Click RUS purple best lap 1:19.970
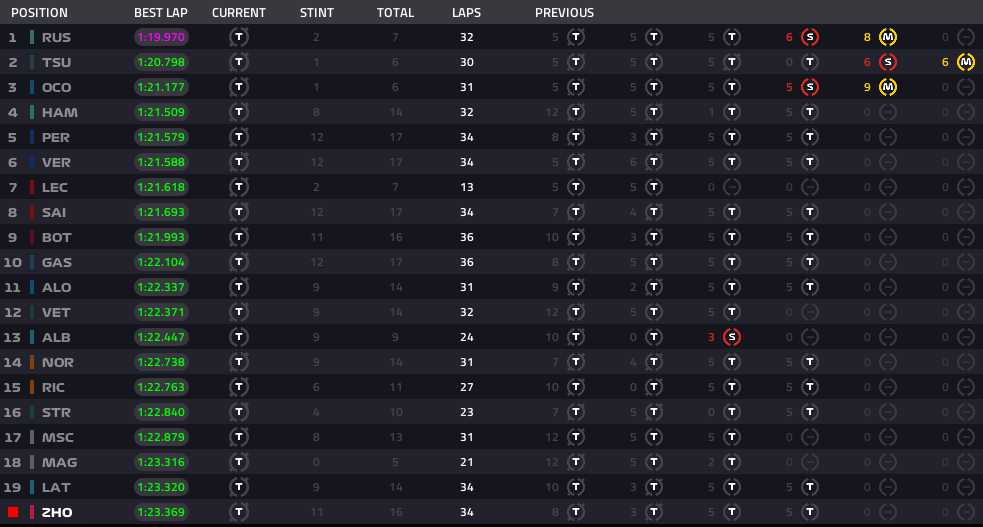983x527 pixels. pos(161,37)
